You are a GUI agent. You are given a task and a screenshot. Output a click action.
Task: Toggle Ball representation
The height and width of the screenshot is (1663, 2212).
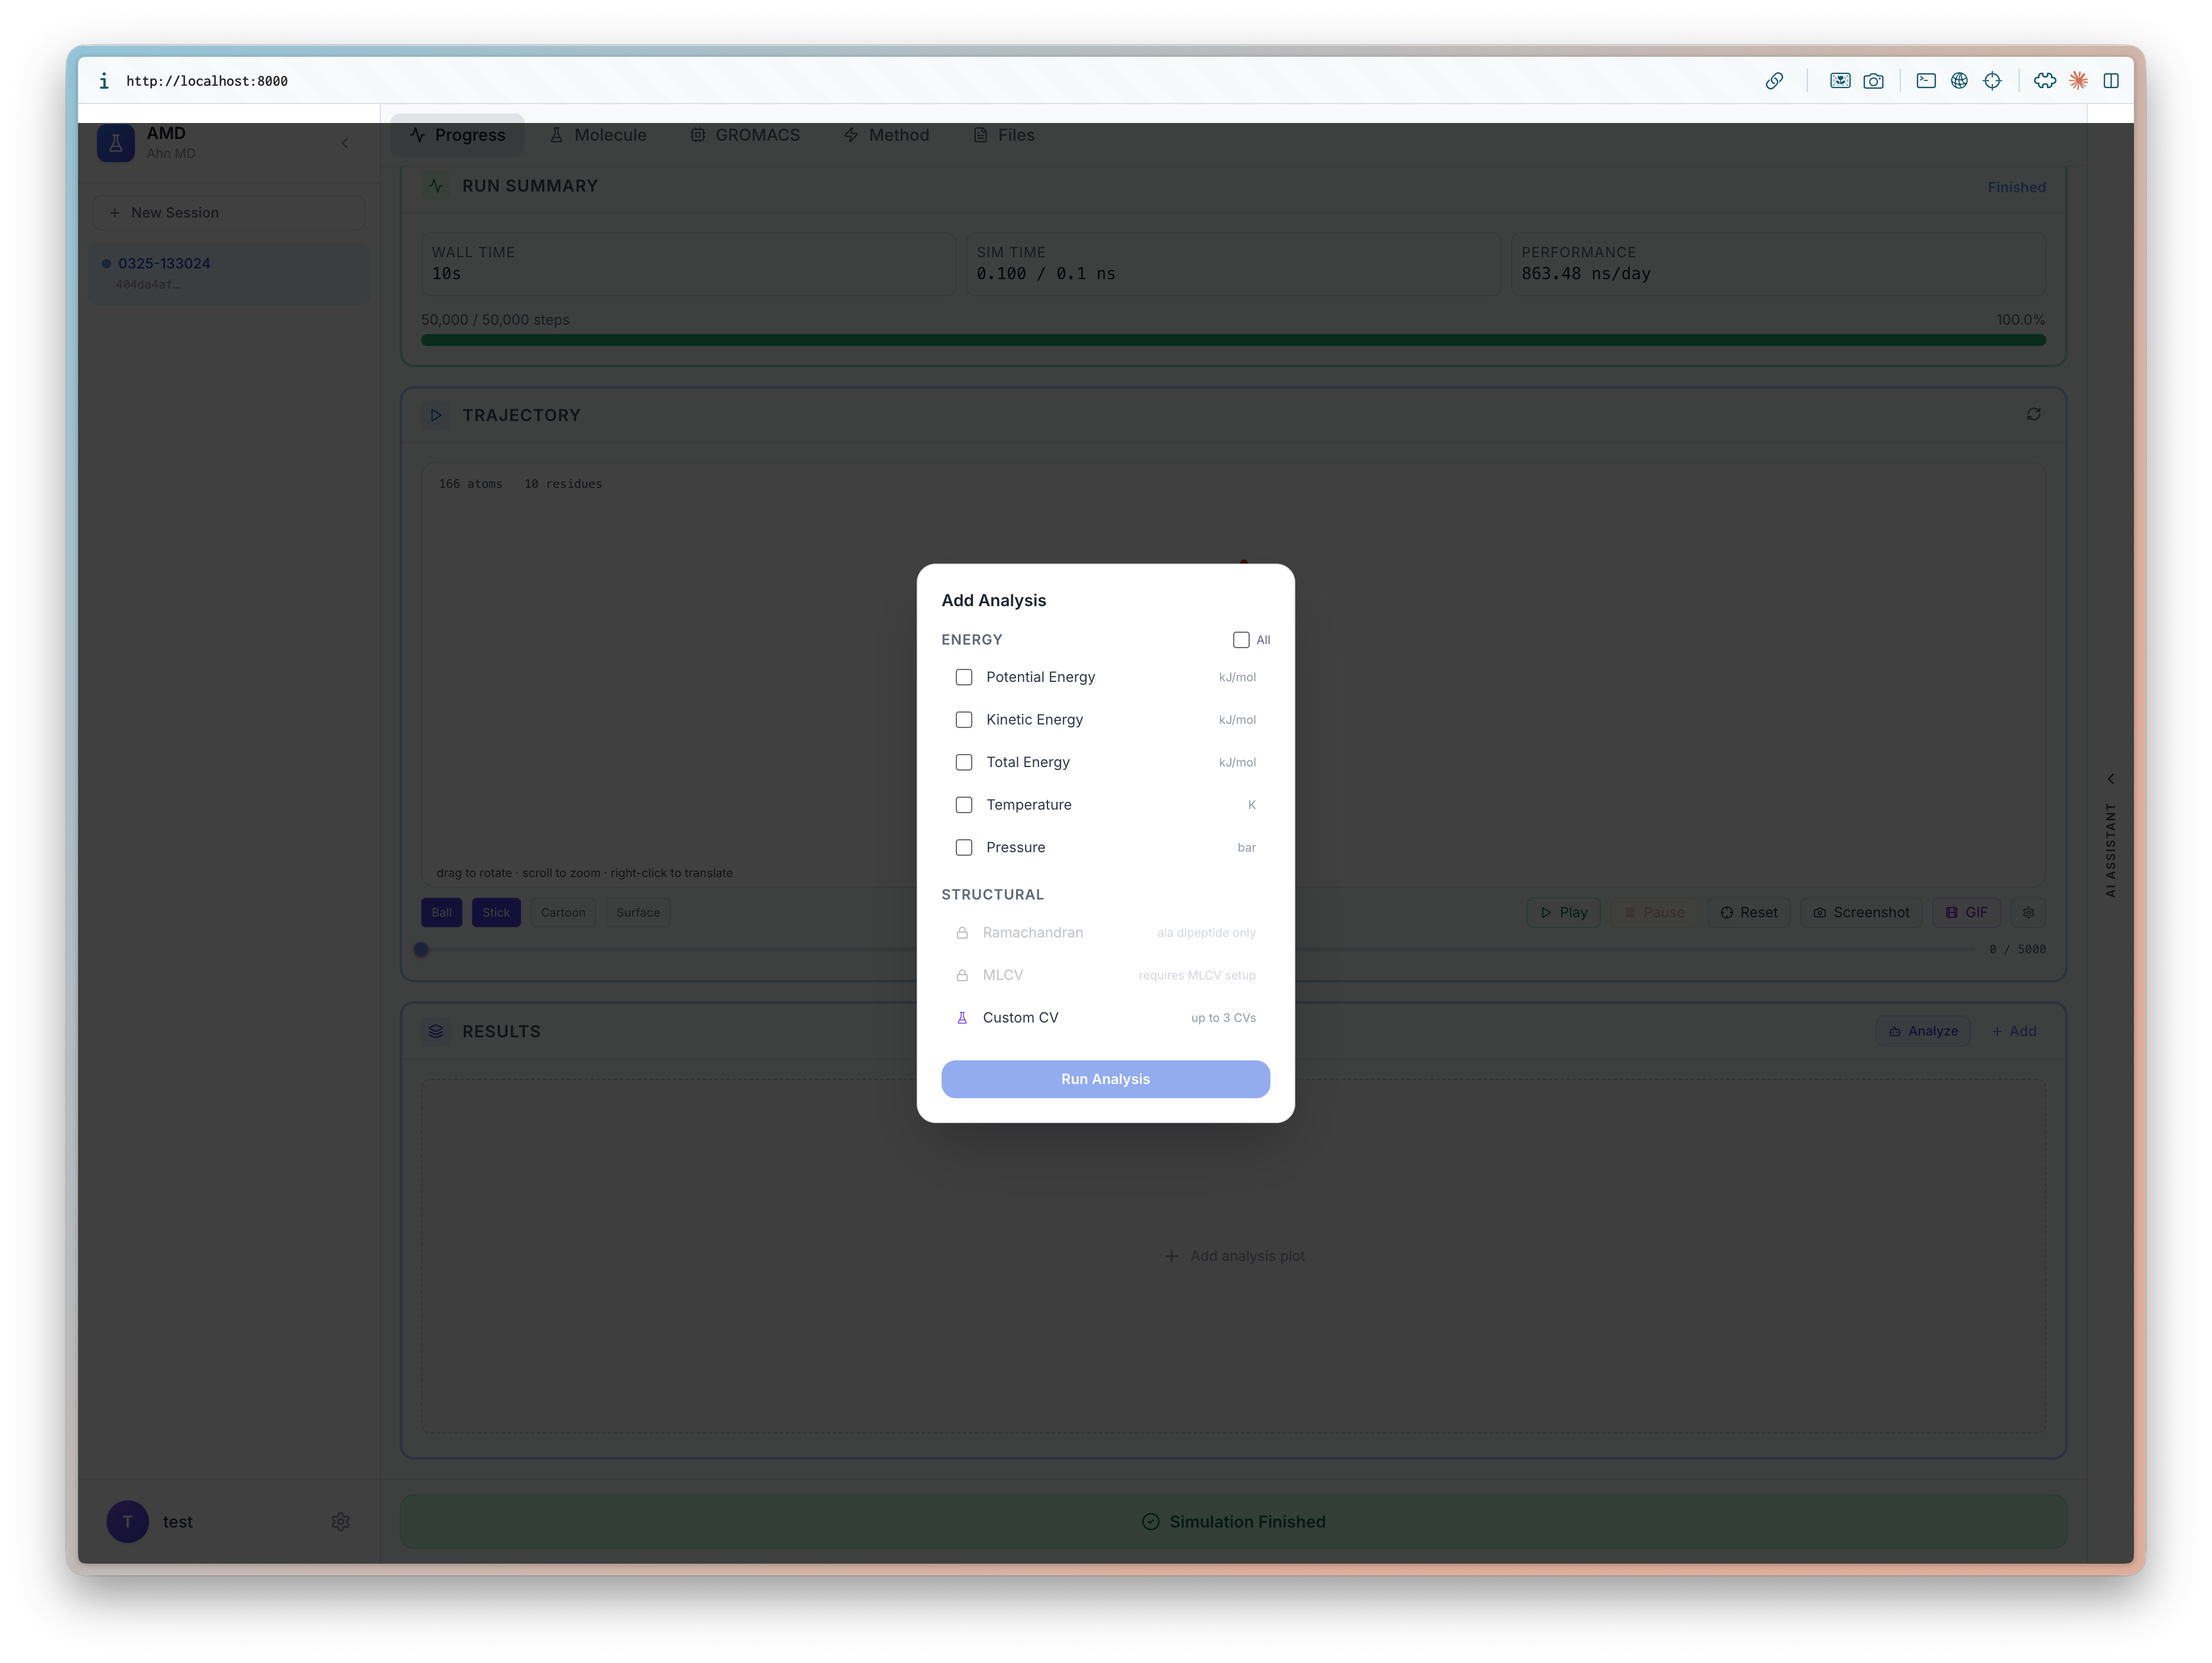pos(442,912)
